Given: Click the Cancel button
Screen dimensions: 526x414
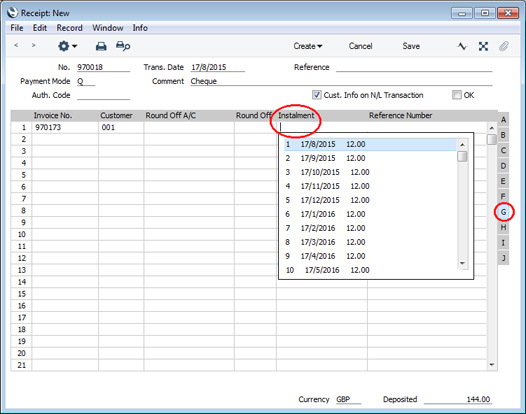Looking at the screenshot, I should [360, 46].
